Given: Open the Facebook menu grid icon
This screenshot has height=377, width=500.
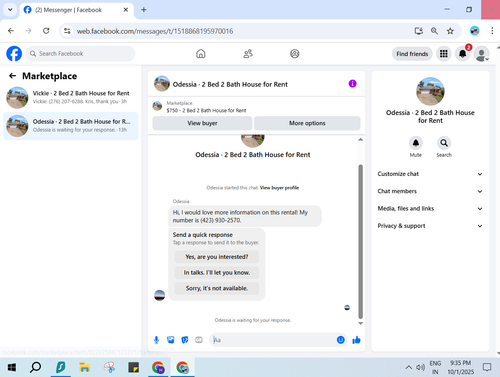Looking at the screenshot, I should (x=444, y=54).
